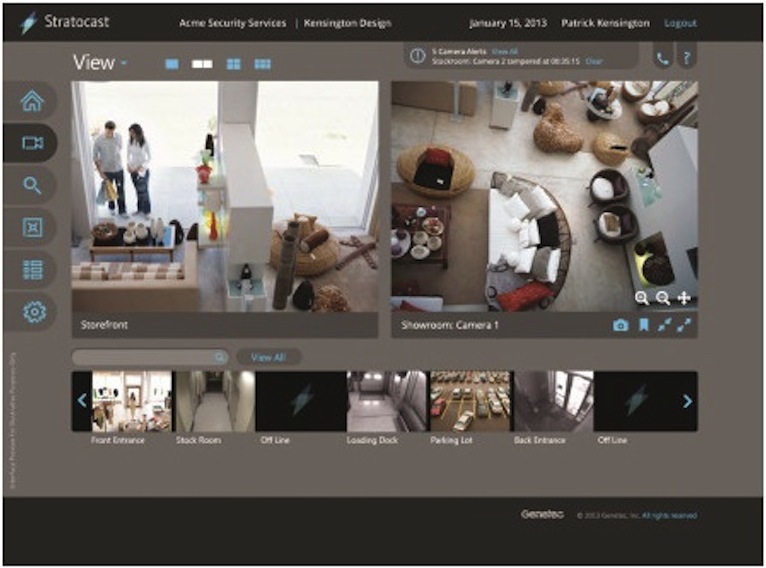Click View All beside the camera search field

[267, 357]
